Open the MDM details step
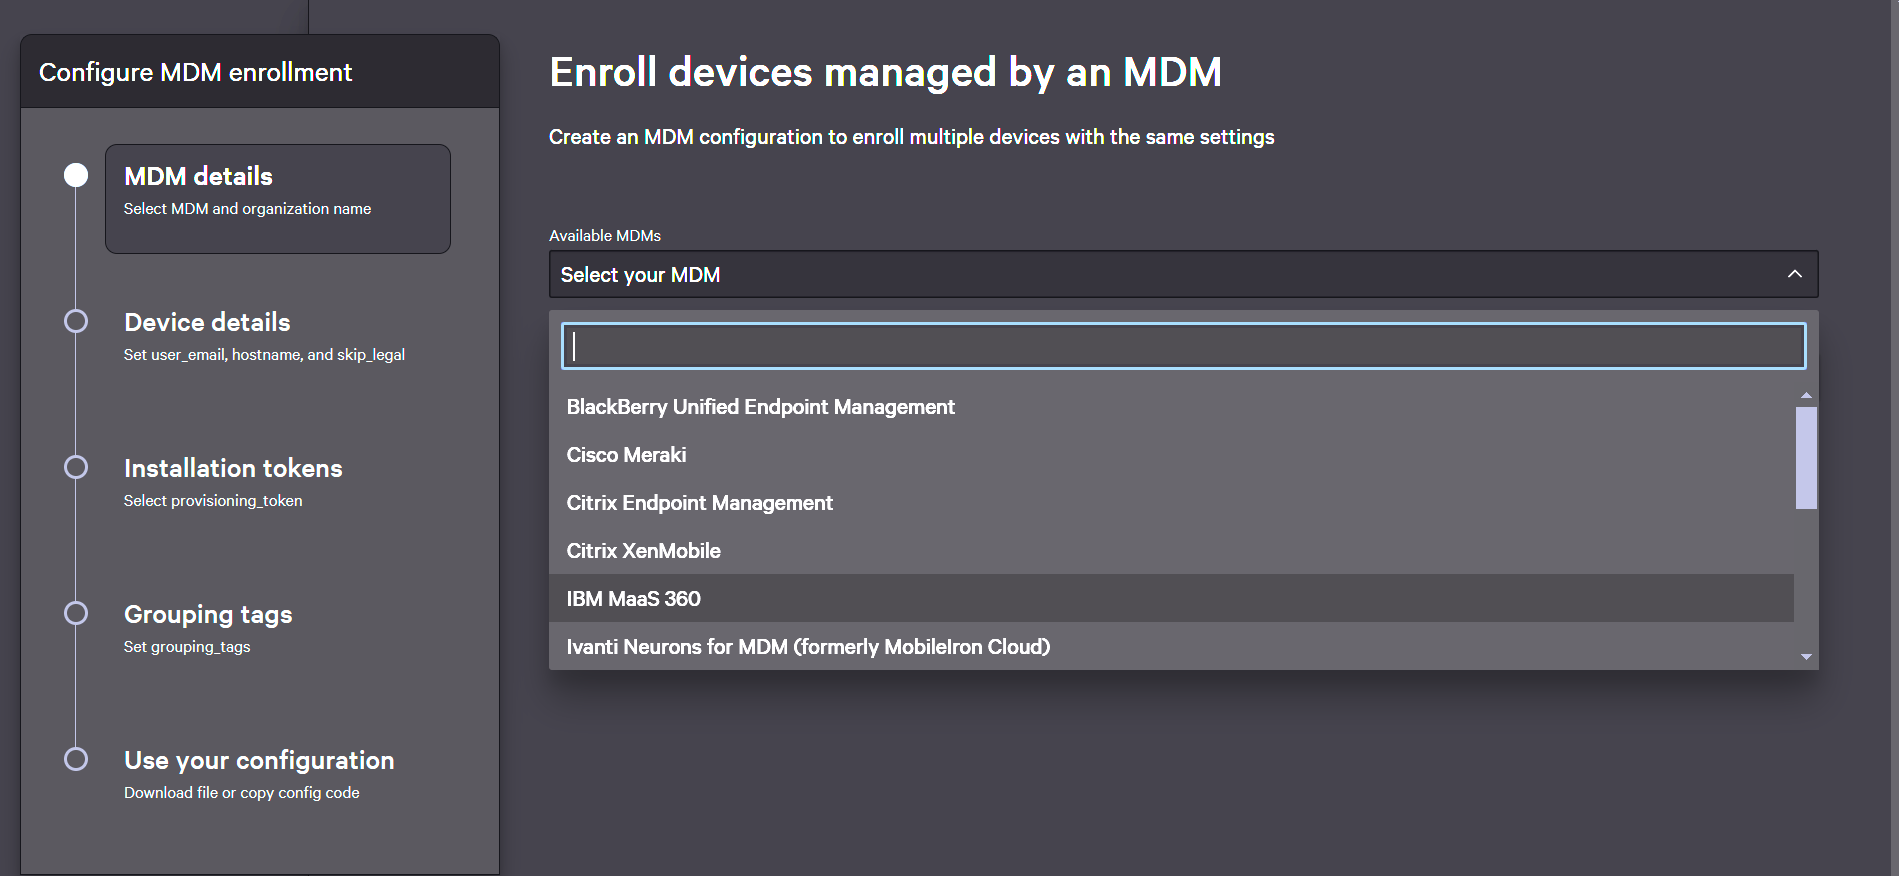 coord(278,199)
